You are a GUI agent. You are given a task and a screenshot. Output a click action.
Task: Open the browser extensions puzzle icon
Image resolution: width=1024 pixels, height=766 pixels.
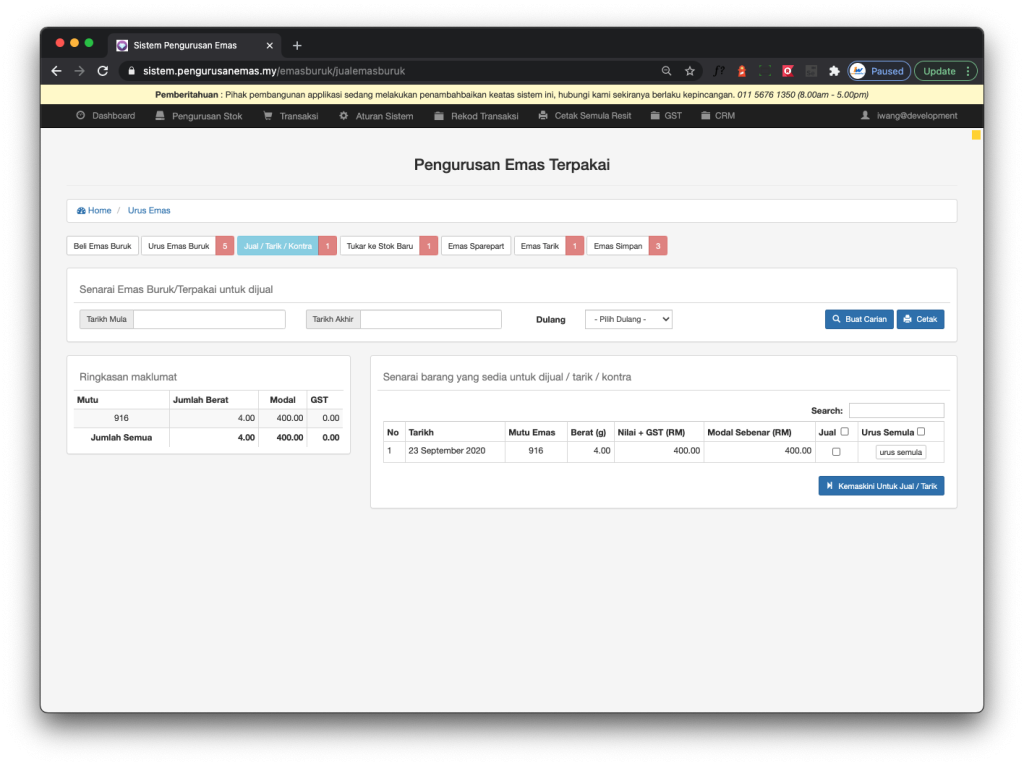834,71
